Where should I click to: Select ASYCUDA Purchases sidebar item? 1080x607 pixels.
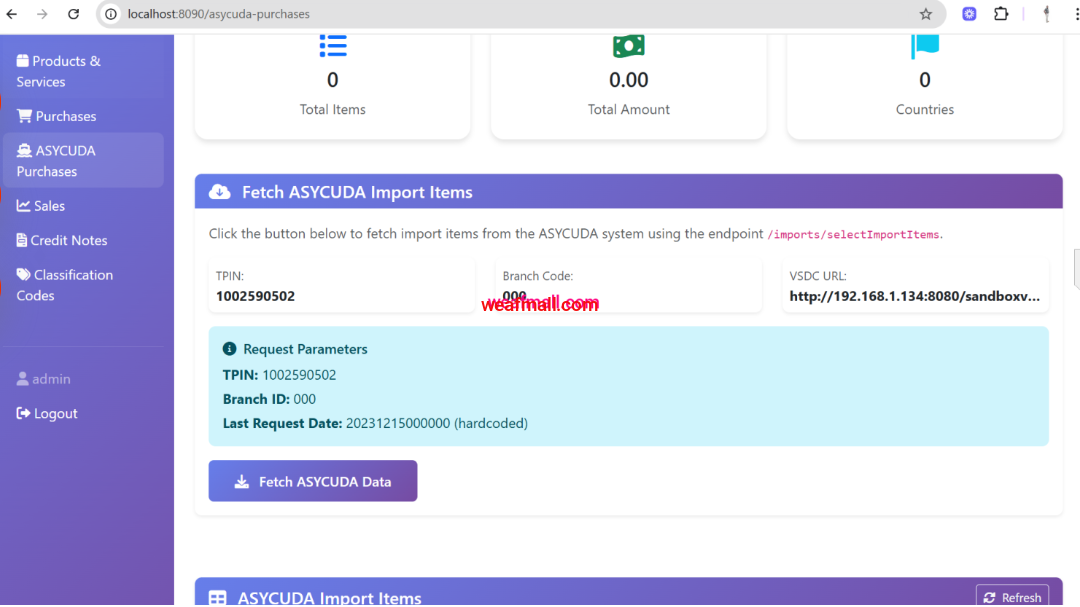(83, 161)
